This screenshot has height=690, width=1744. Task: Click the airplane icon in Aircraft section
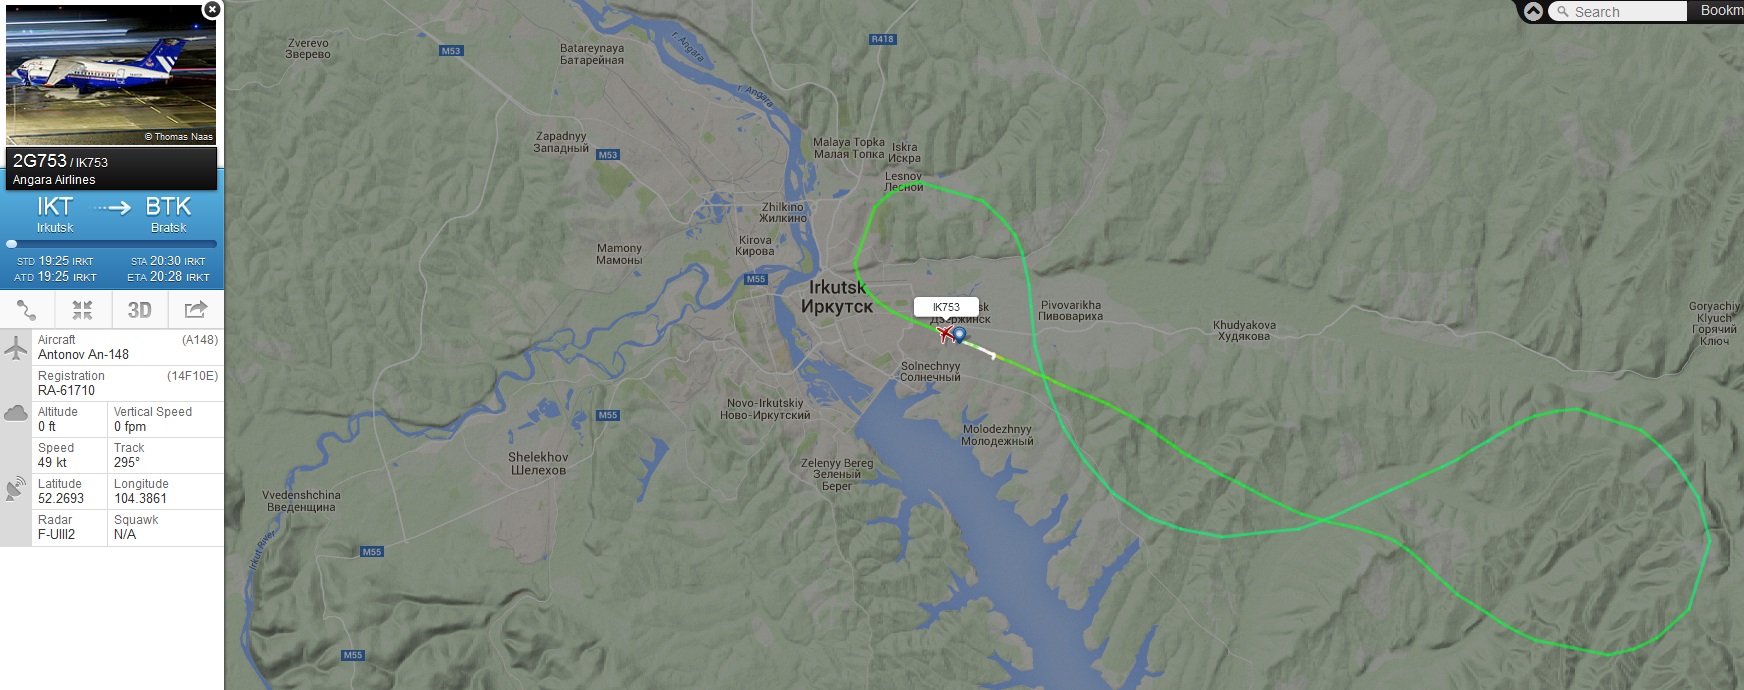coord(16,348)
